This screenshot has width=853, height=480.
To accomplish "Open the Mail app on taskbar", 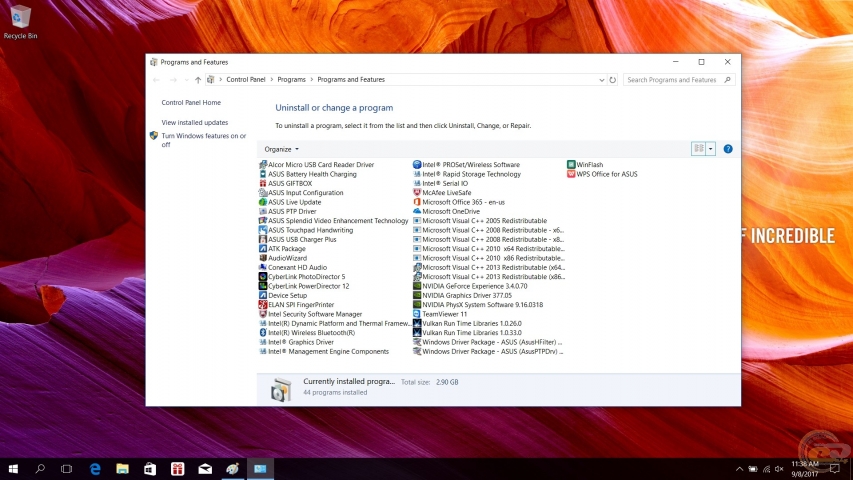I will click(x=205, y=469).
